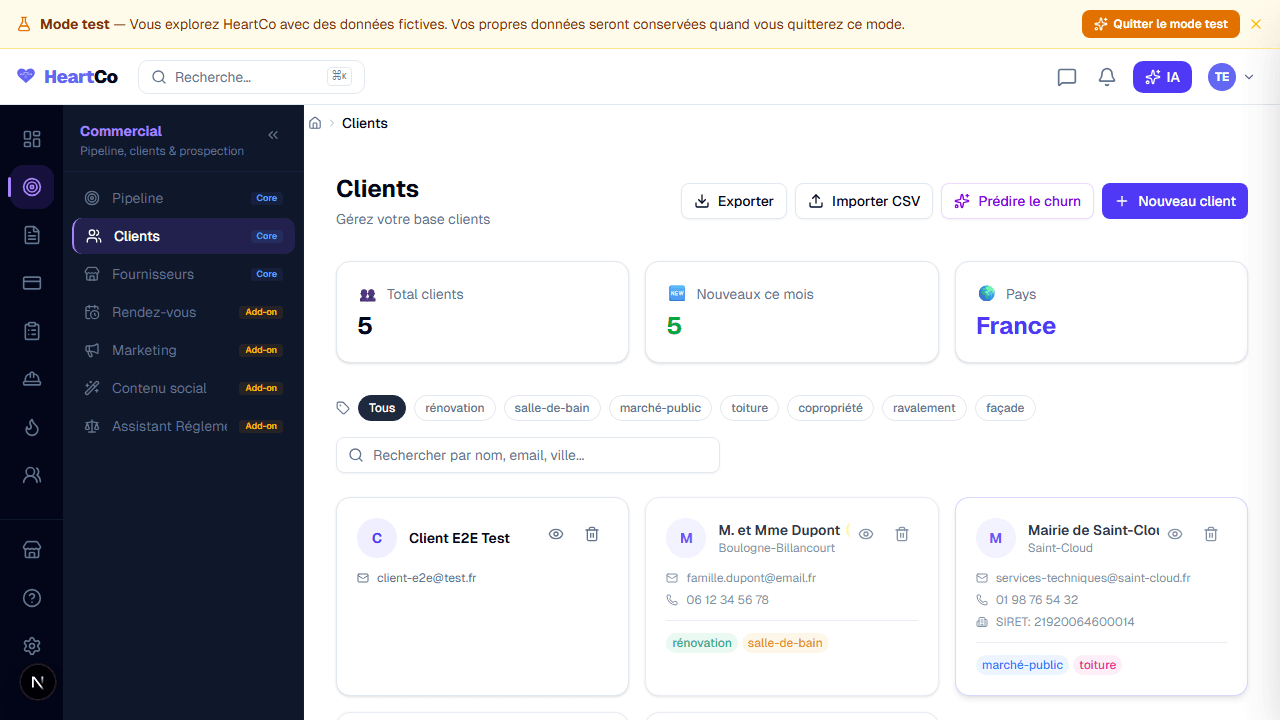Collapse the Commercial sidebar with the double chevron
The image size is (1280, 720).
point(273,134)
